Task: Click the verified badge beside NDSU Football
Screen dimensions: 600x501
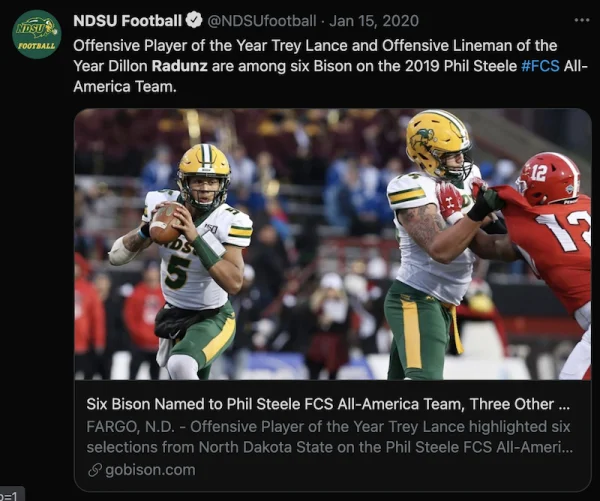Action: point(194,21)
